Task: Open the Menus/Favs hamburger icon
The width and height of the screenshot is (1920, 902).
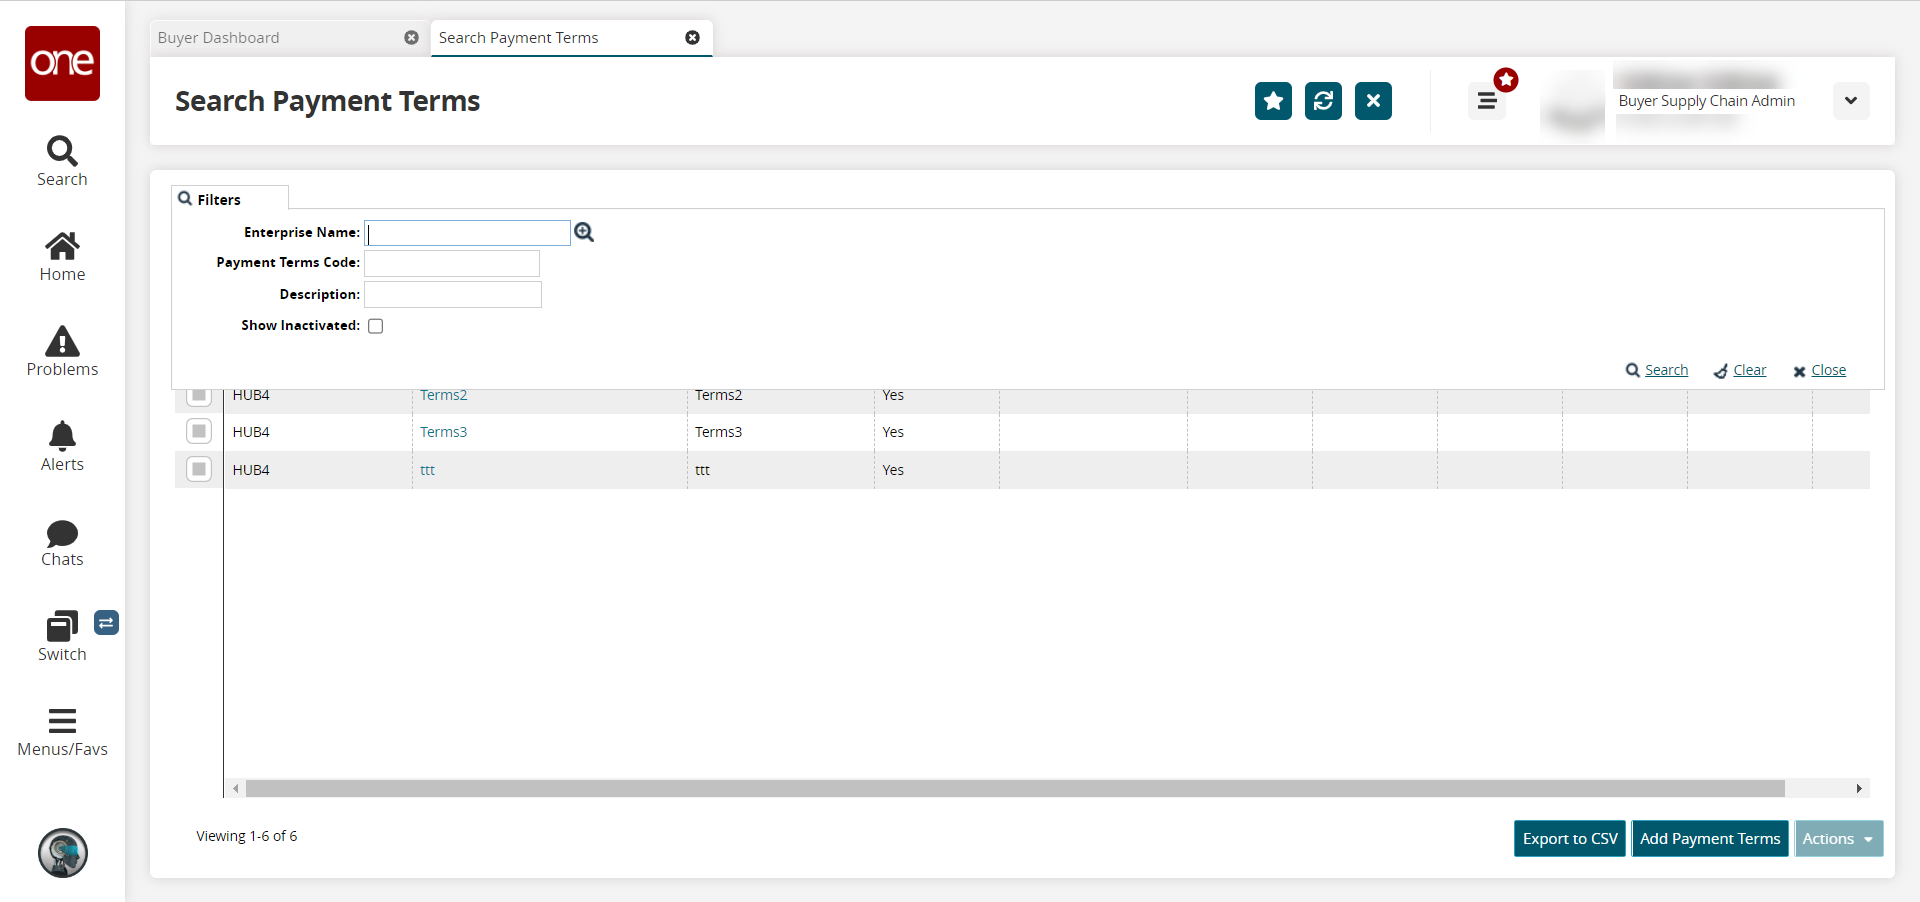Action: pyautogui.click(x=62, y=733)
